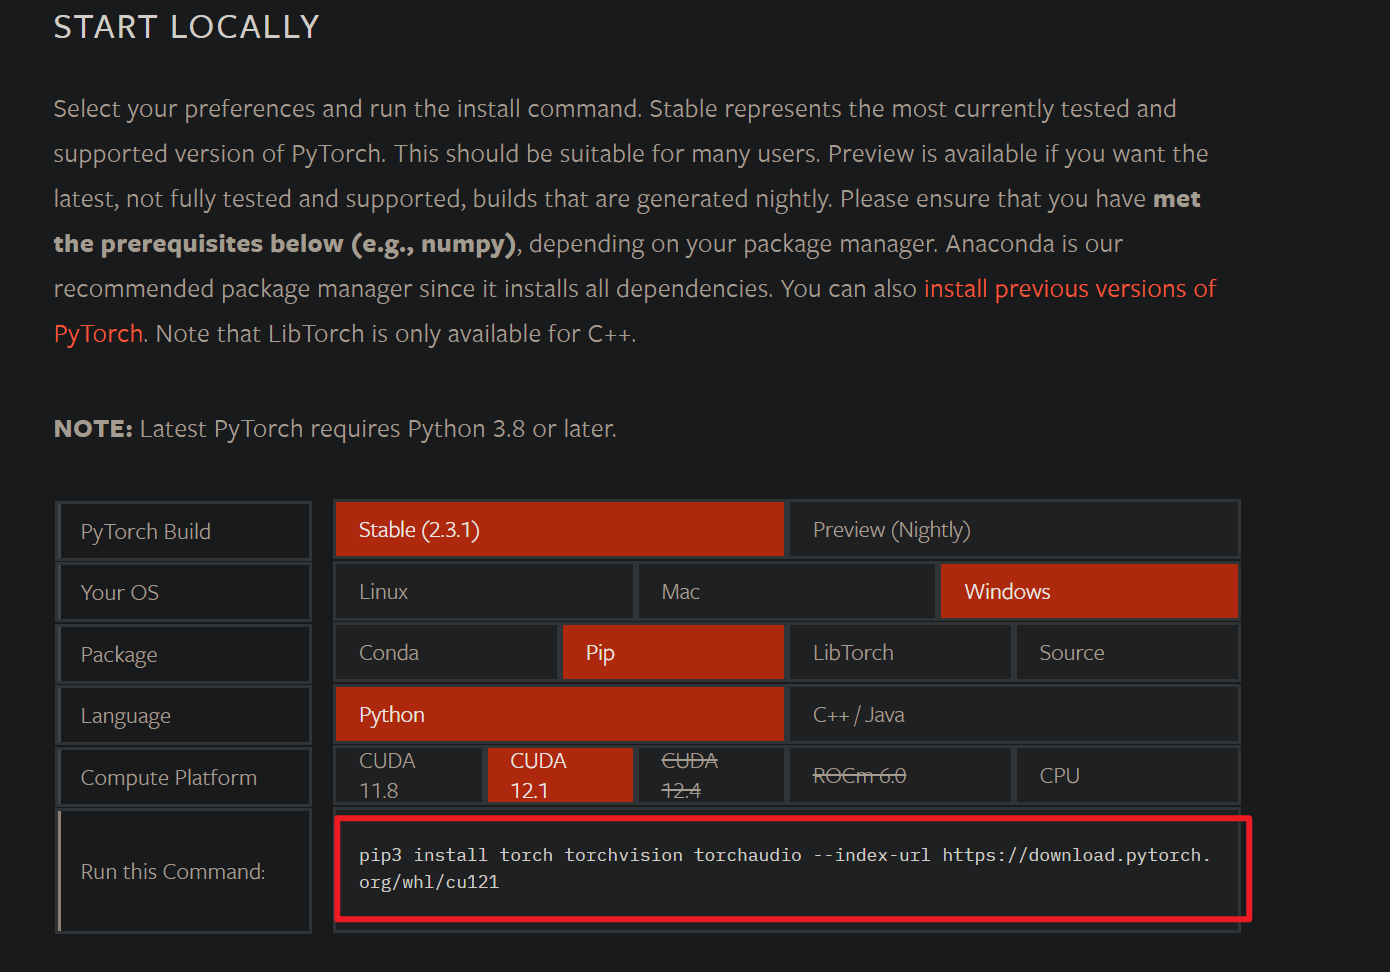The image size is (1390, 972).
Task: Choose CUDA 11.8 compute platform
Action: click(x=408, y=774)
